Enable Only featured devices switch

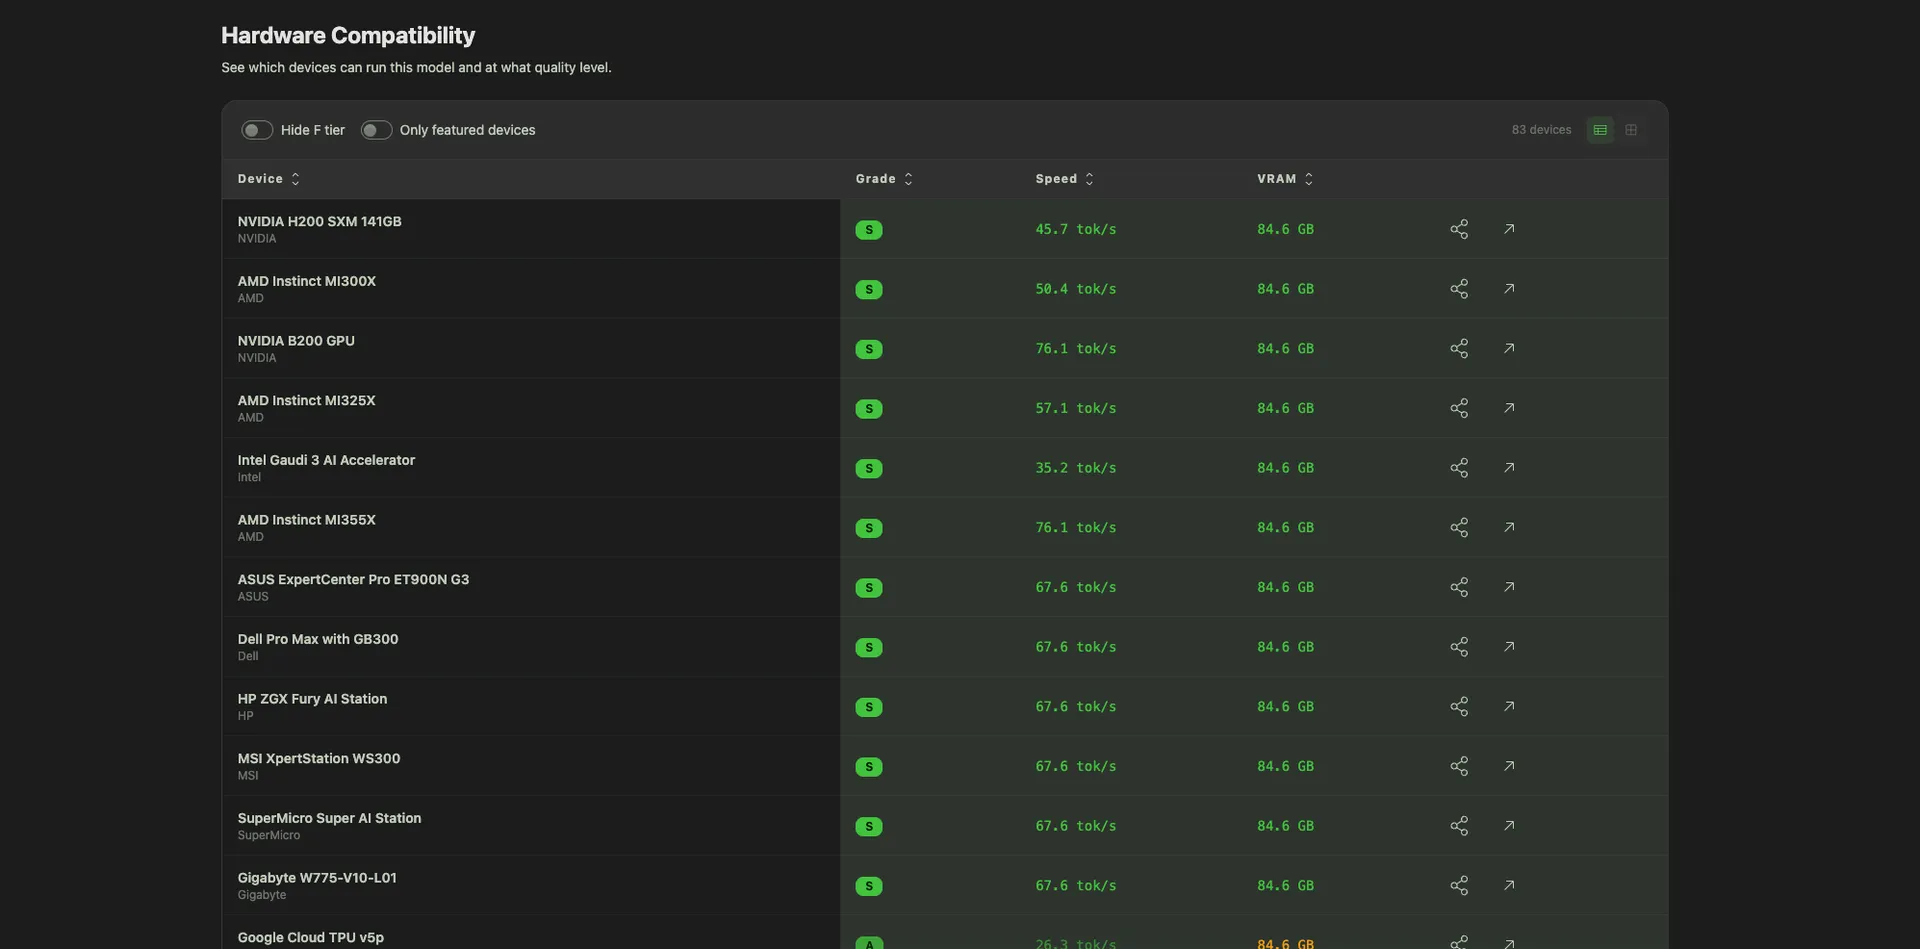[376, 130]
